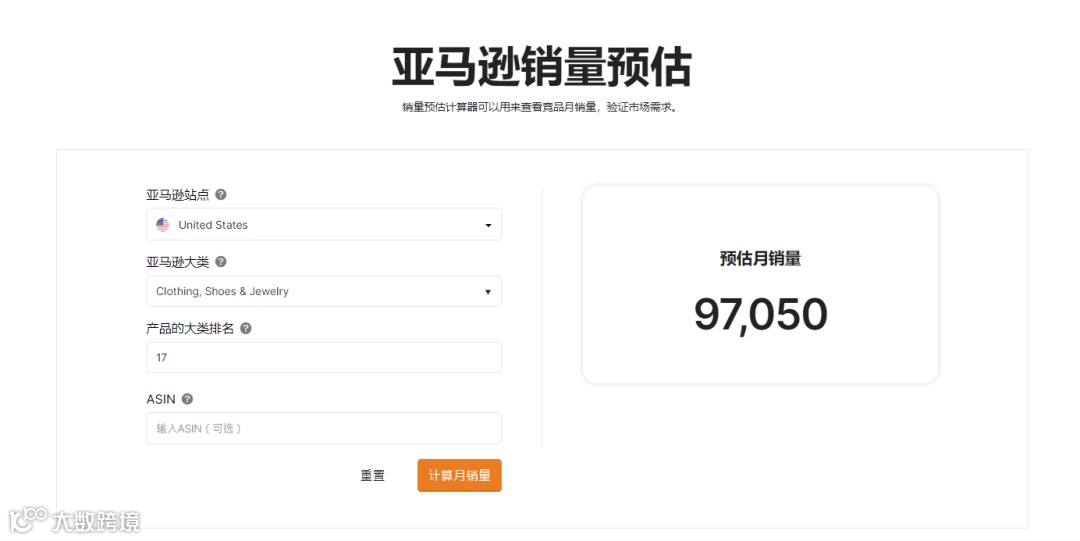Click the 产品的大类排名 field label
Screen dimensions: 1080x541
(190, 329)
